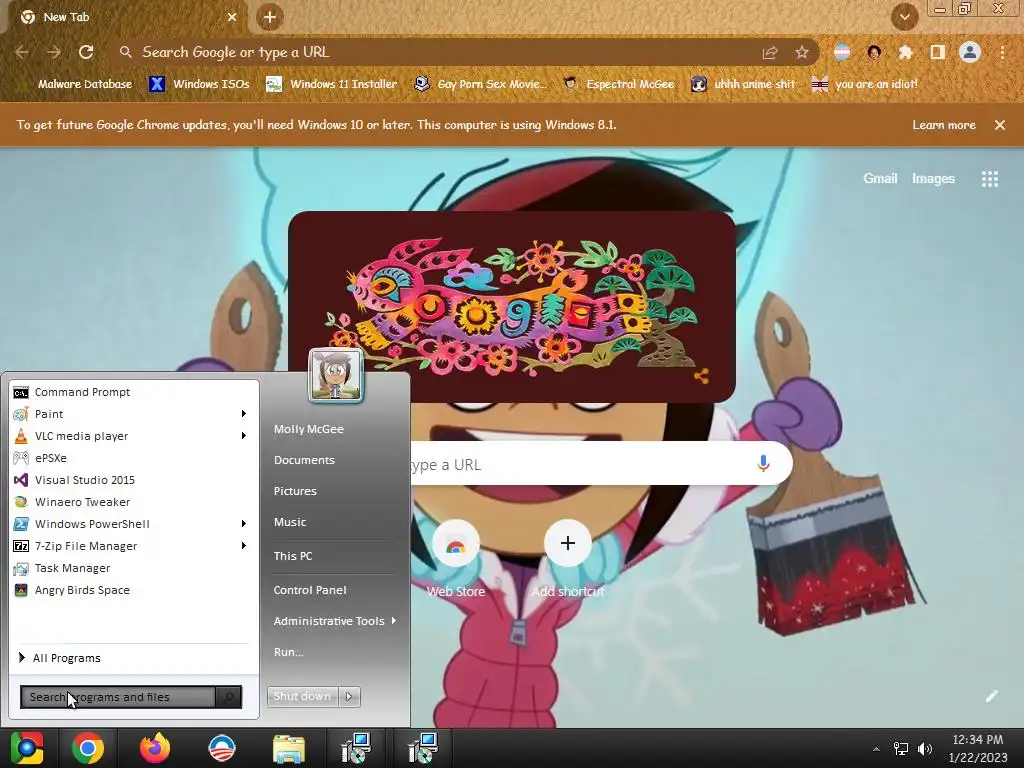
Task: Open the tab search dropdown arrow
Action: coord(904,17)
